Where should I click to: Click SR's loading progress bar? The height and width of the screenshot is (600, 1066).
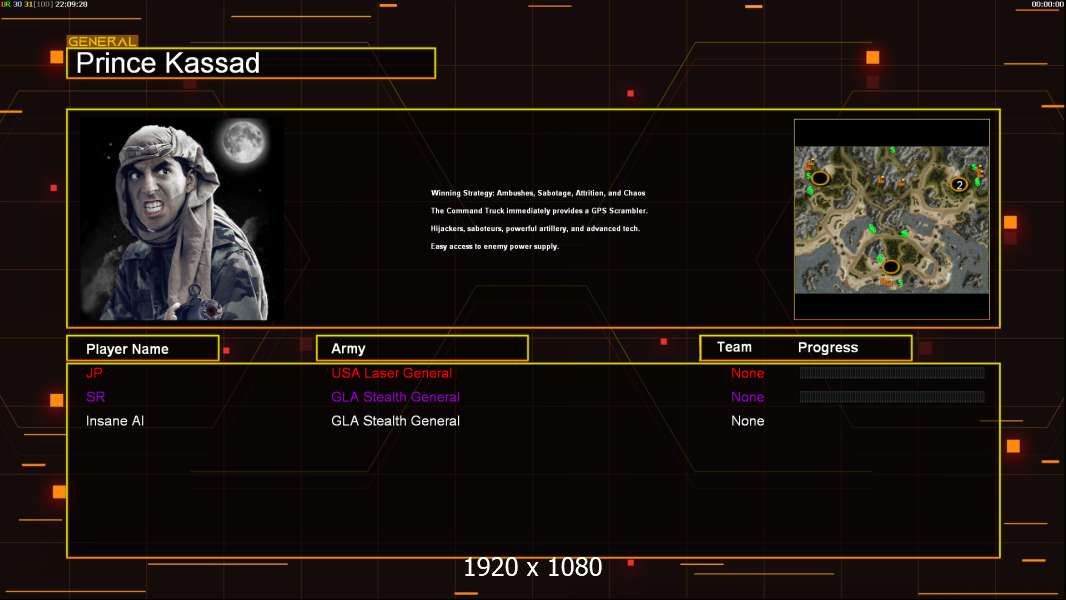[x=892, y=396]
